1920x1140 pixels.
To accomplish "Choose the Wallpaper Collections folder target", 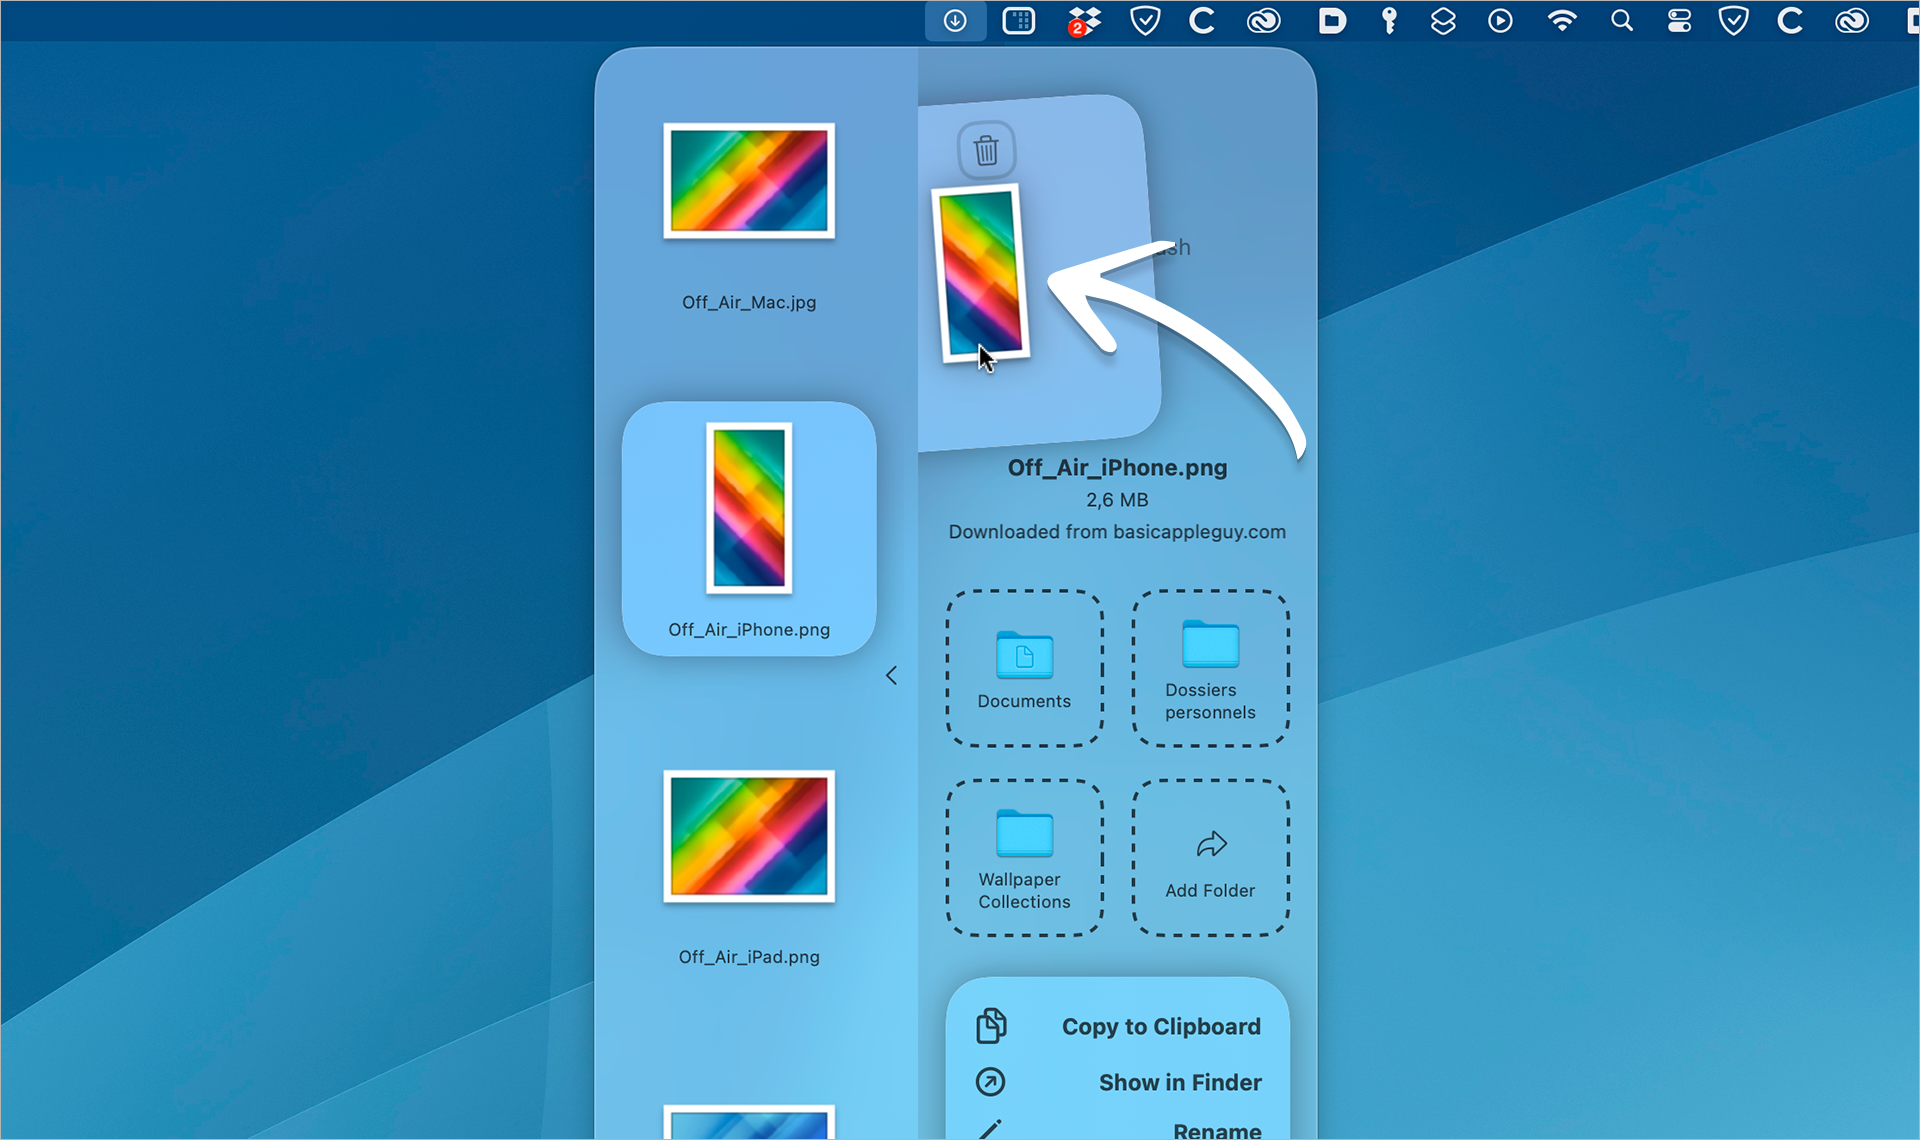I will pyautogui.click(x=1024, y=858).
